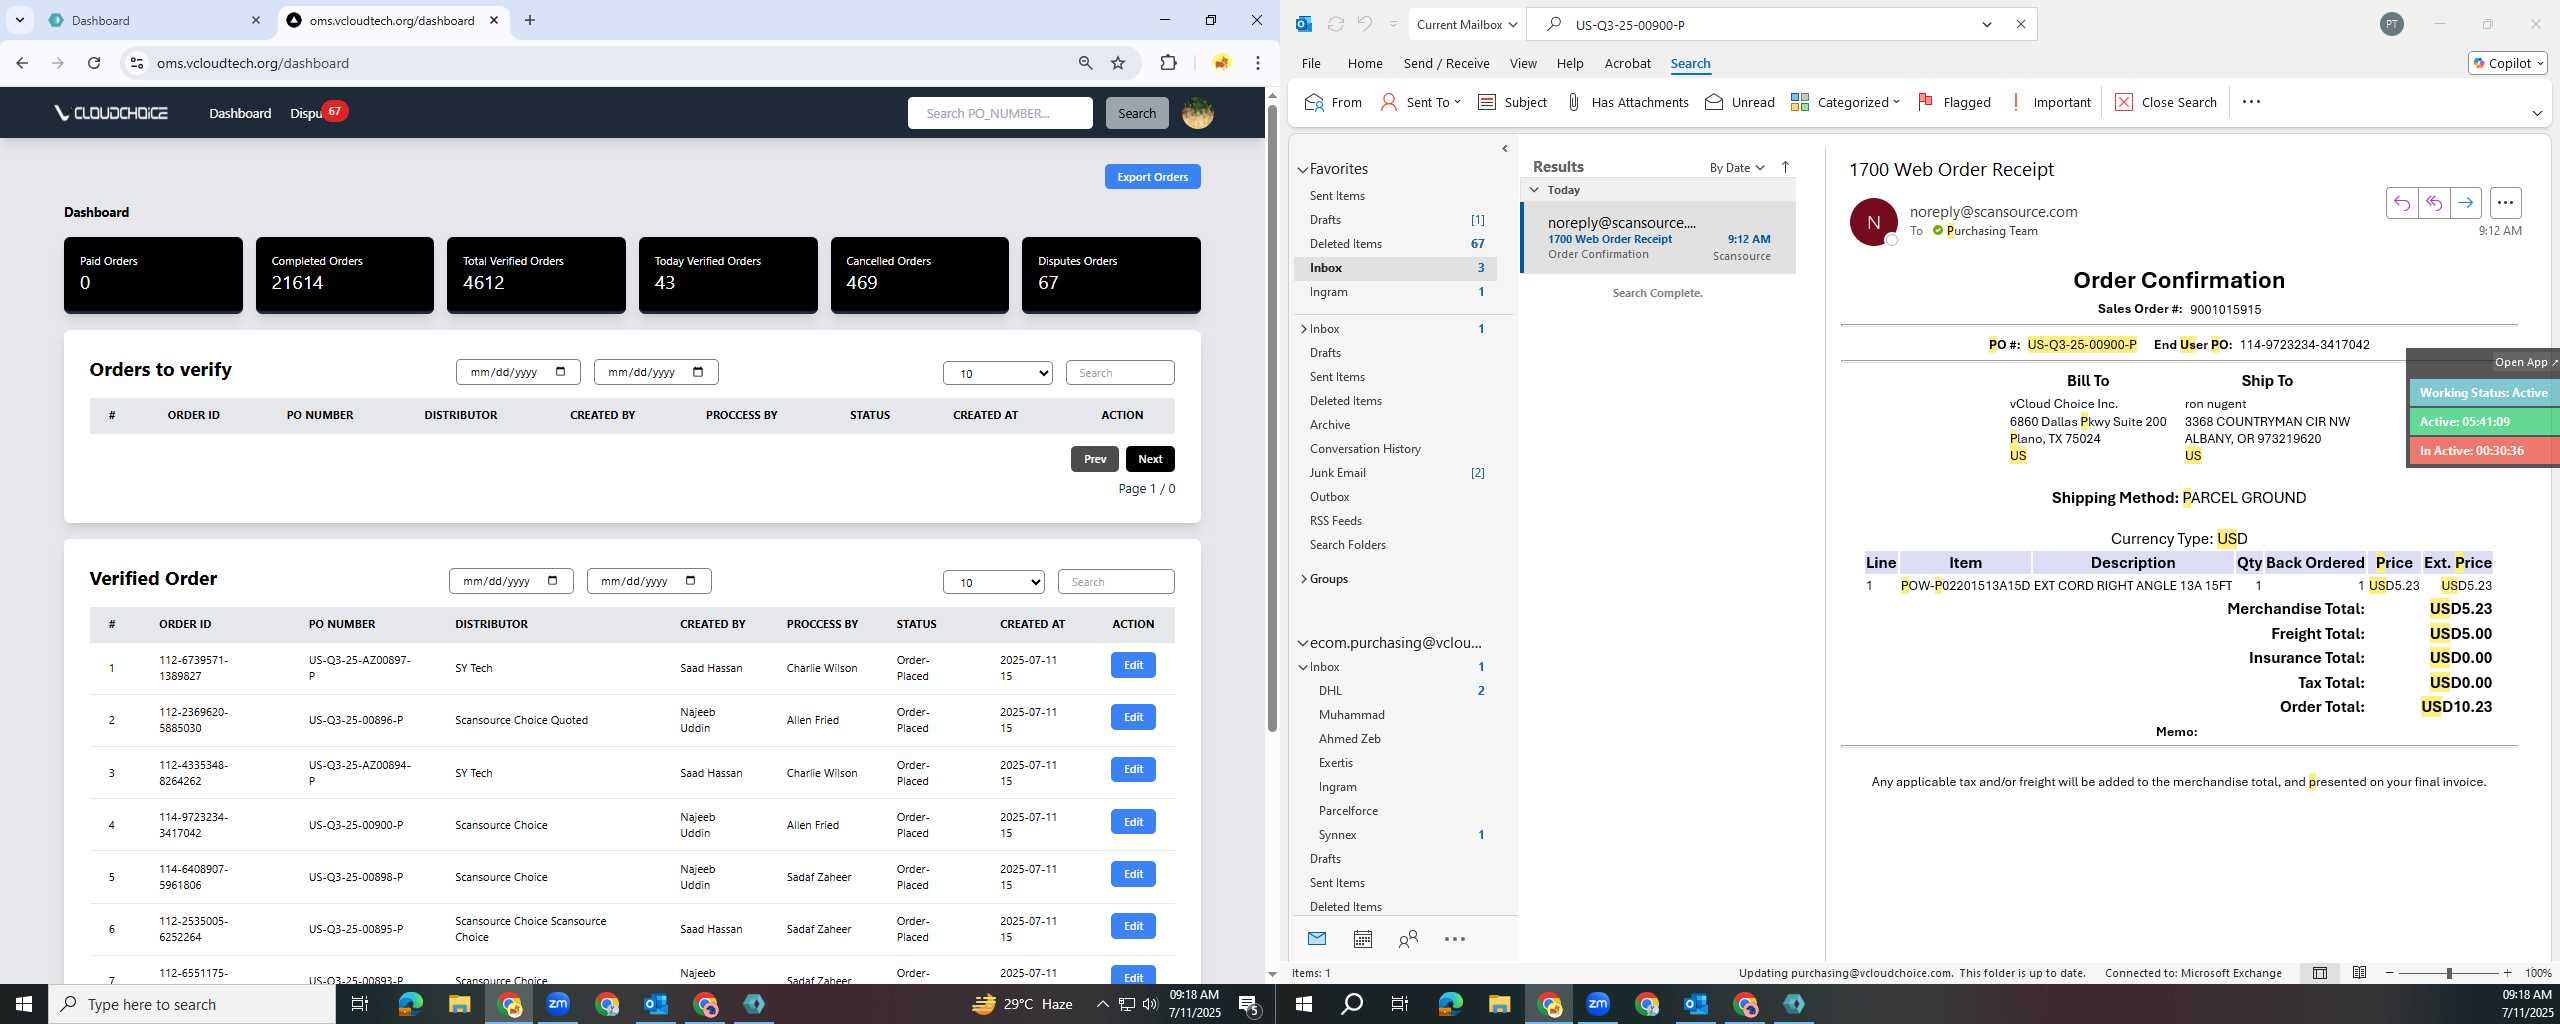
Task: Open Outlook File menu
Action: pos(1311,63)
